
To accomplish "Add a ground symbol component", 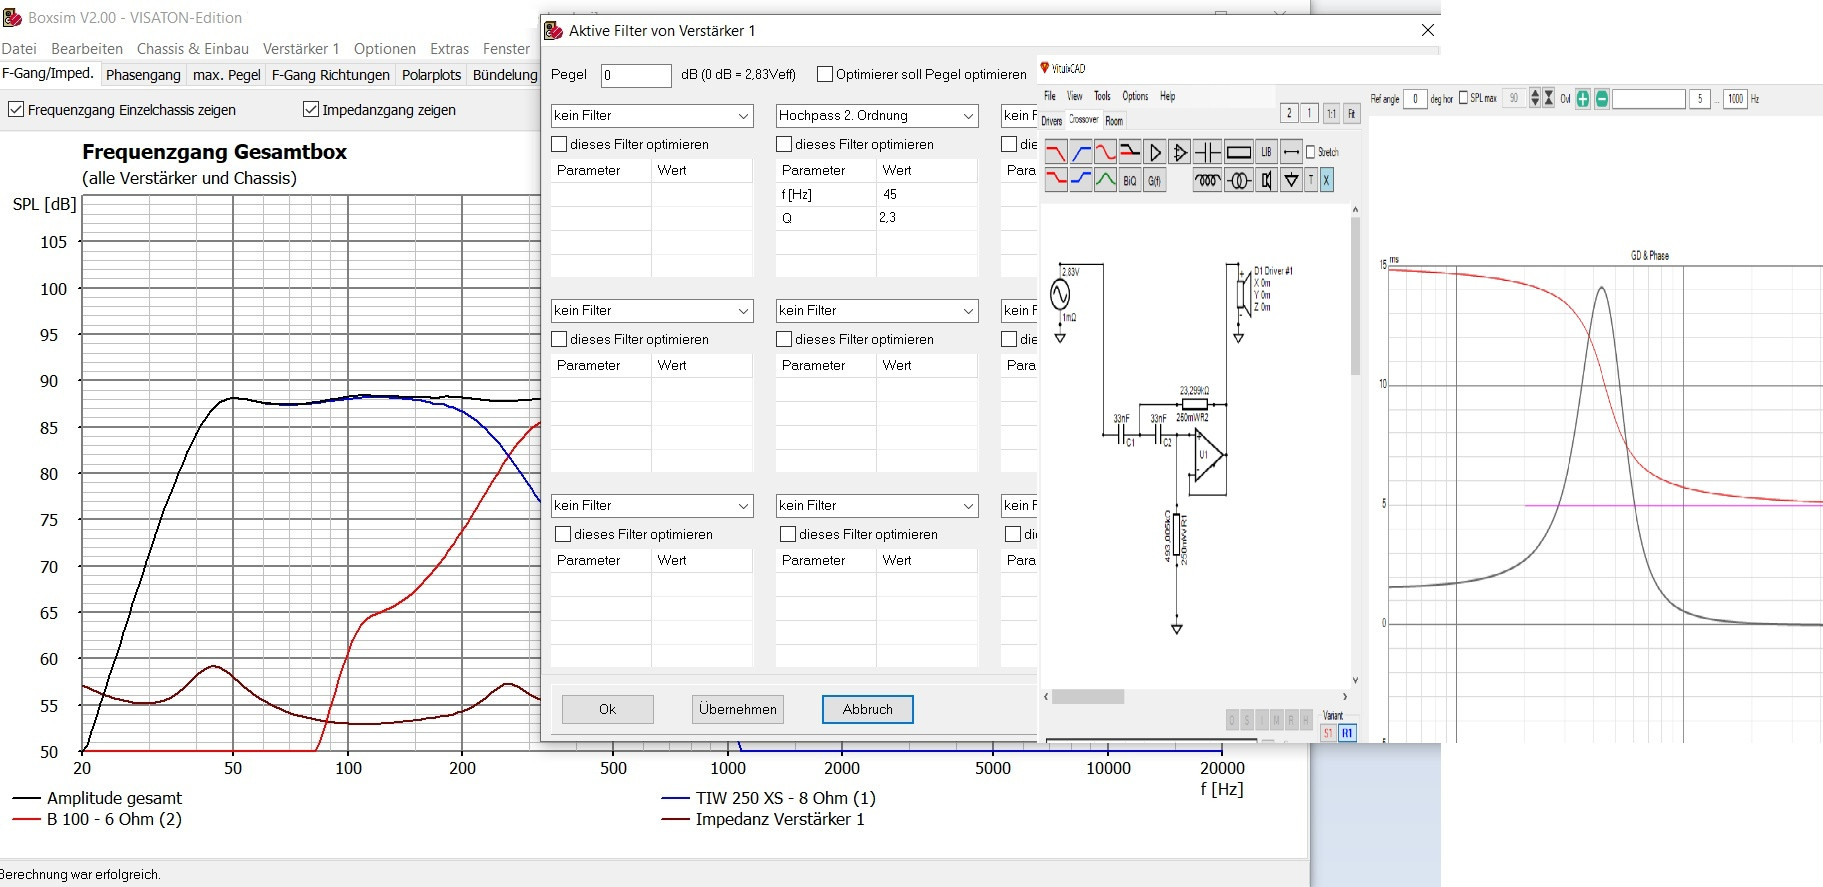I will [1291, 181].
